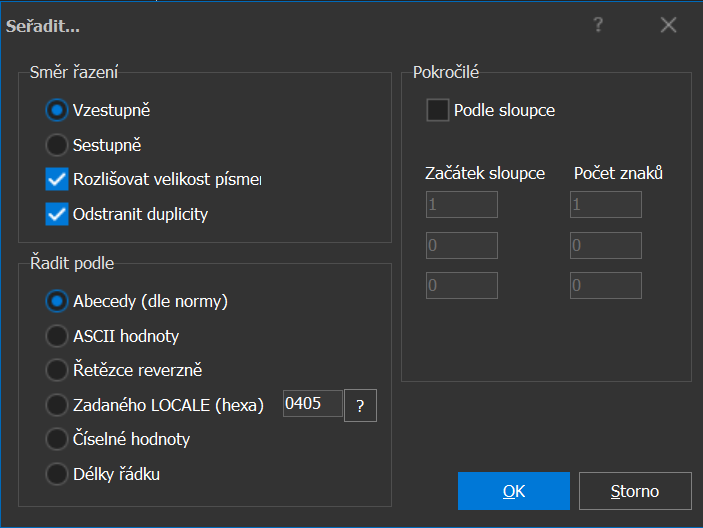
Task: Open LOCALE help question mark button
Action: pyautogui.click(x=360, y=406)
